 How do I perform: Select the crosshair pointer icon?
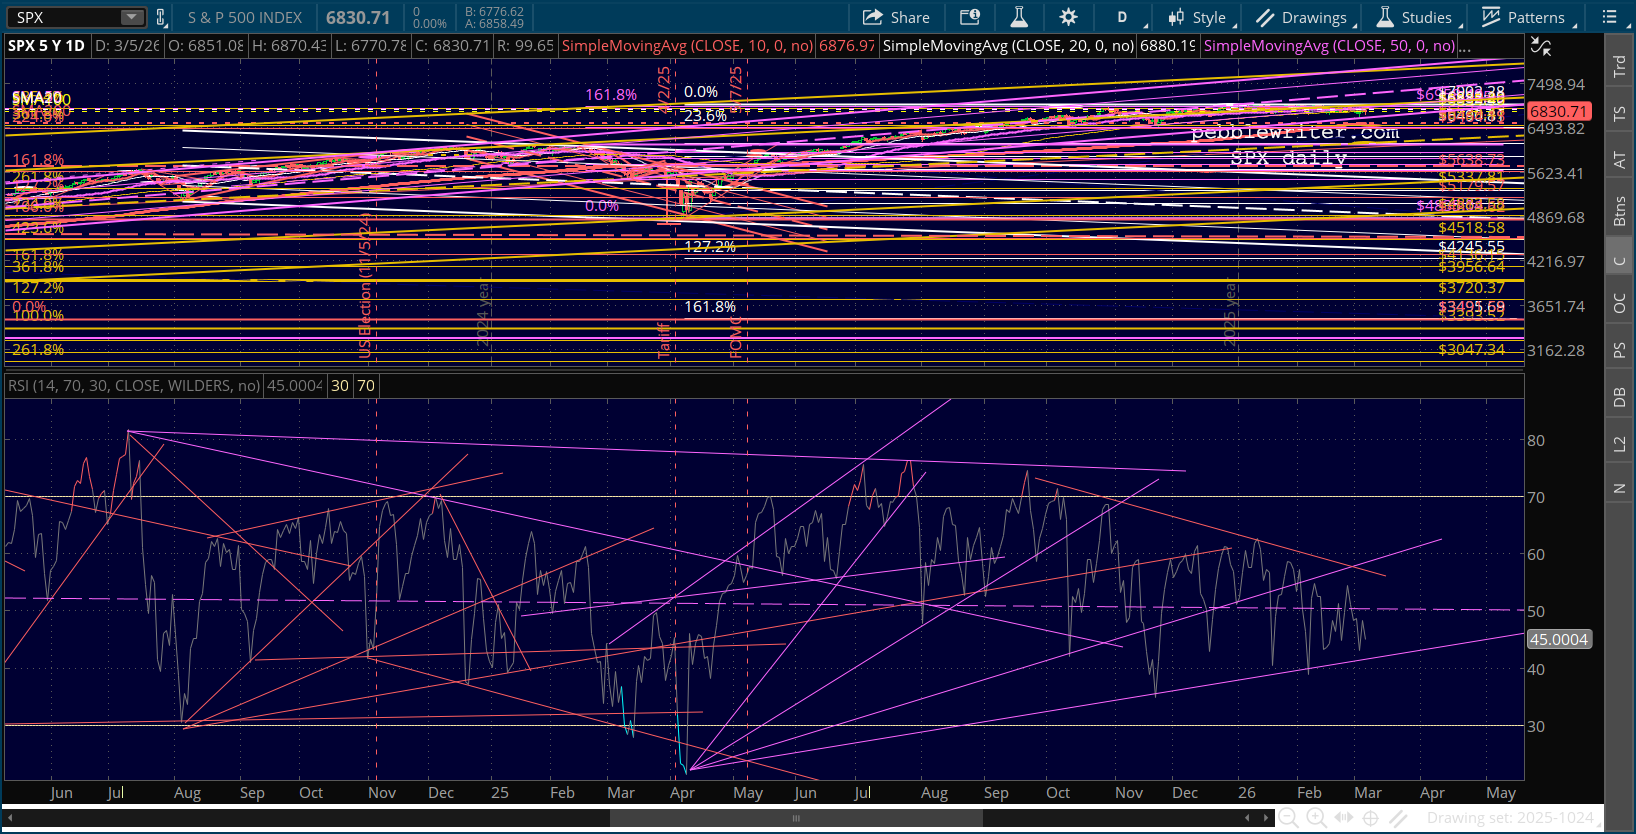[x=1371, y=818]
